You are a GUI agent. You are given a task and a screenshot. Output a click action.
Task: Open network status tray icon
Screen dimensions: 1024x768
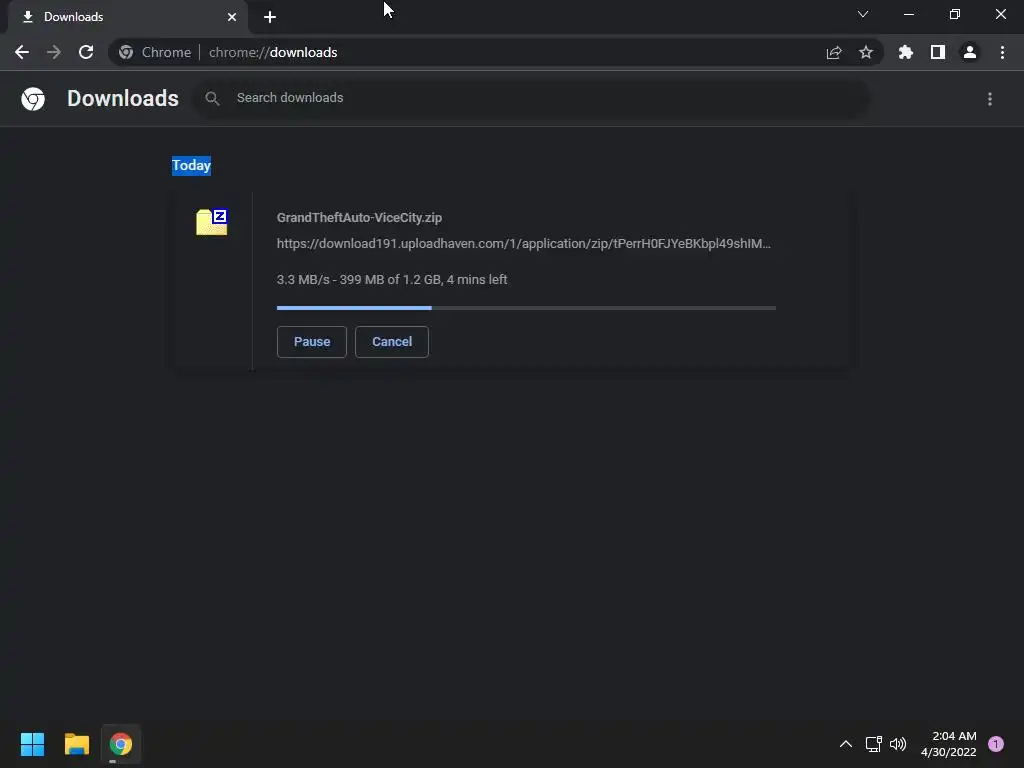pos(873,744)
